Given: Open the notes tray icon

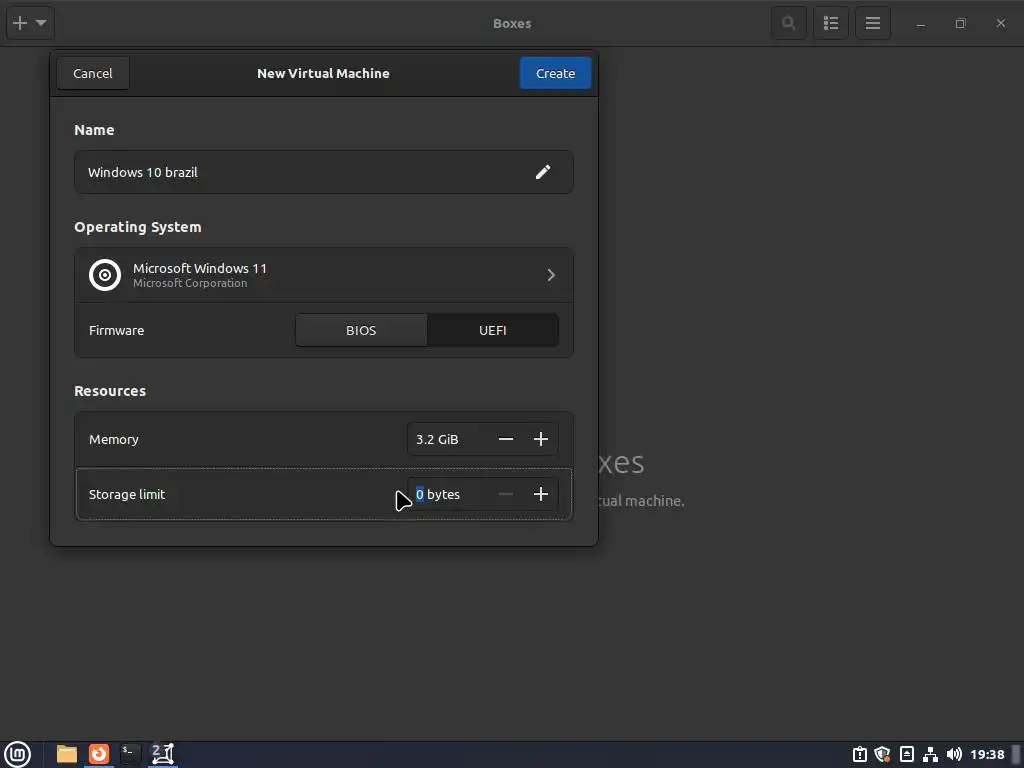Looking at the screenshot, I should (907, 754).
